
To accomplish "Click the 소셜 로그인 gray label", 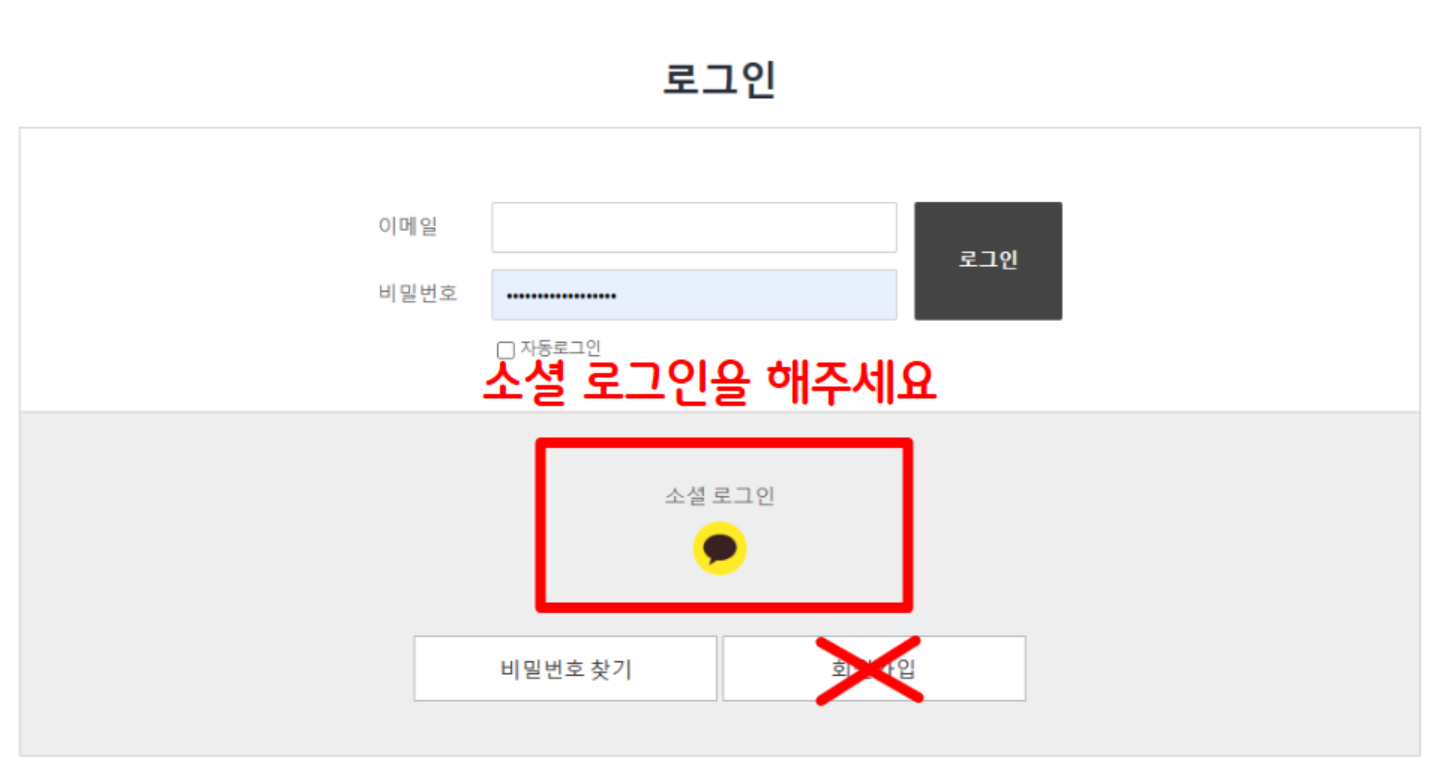I will tap(720, 496).
